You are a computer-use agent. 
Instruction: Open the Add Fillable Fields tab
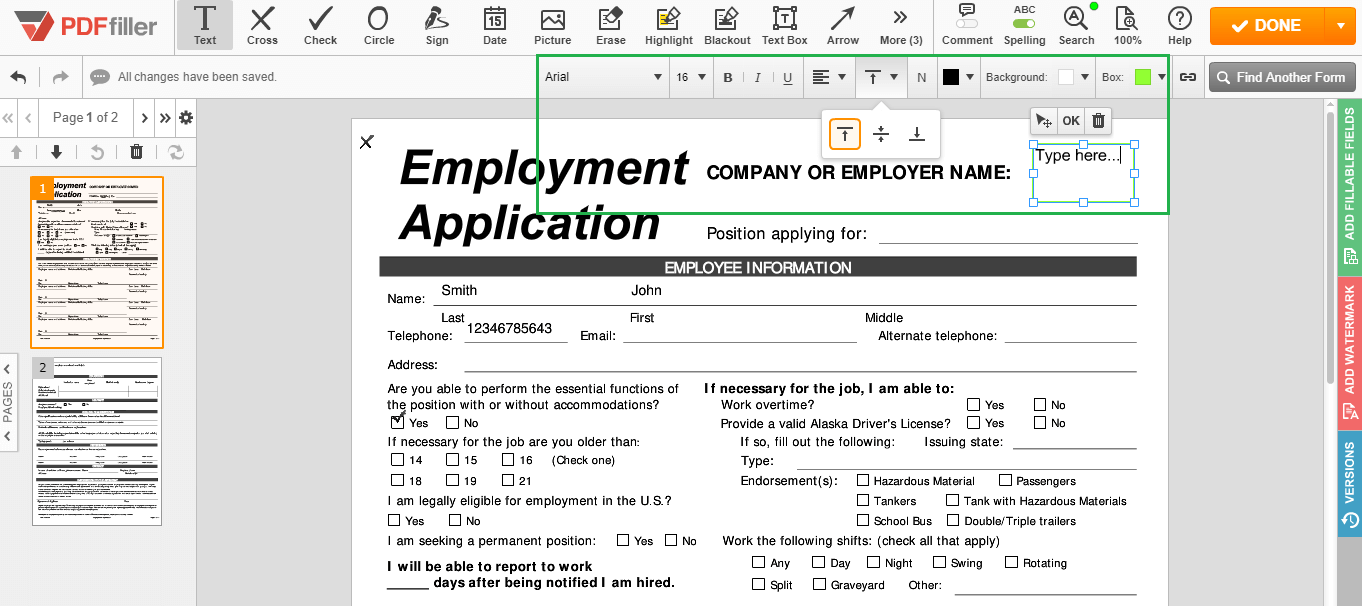point(1350,188)
